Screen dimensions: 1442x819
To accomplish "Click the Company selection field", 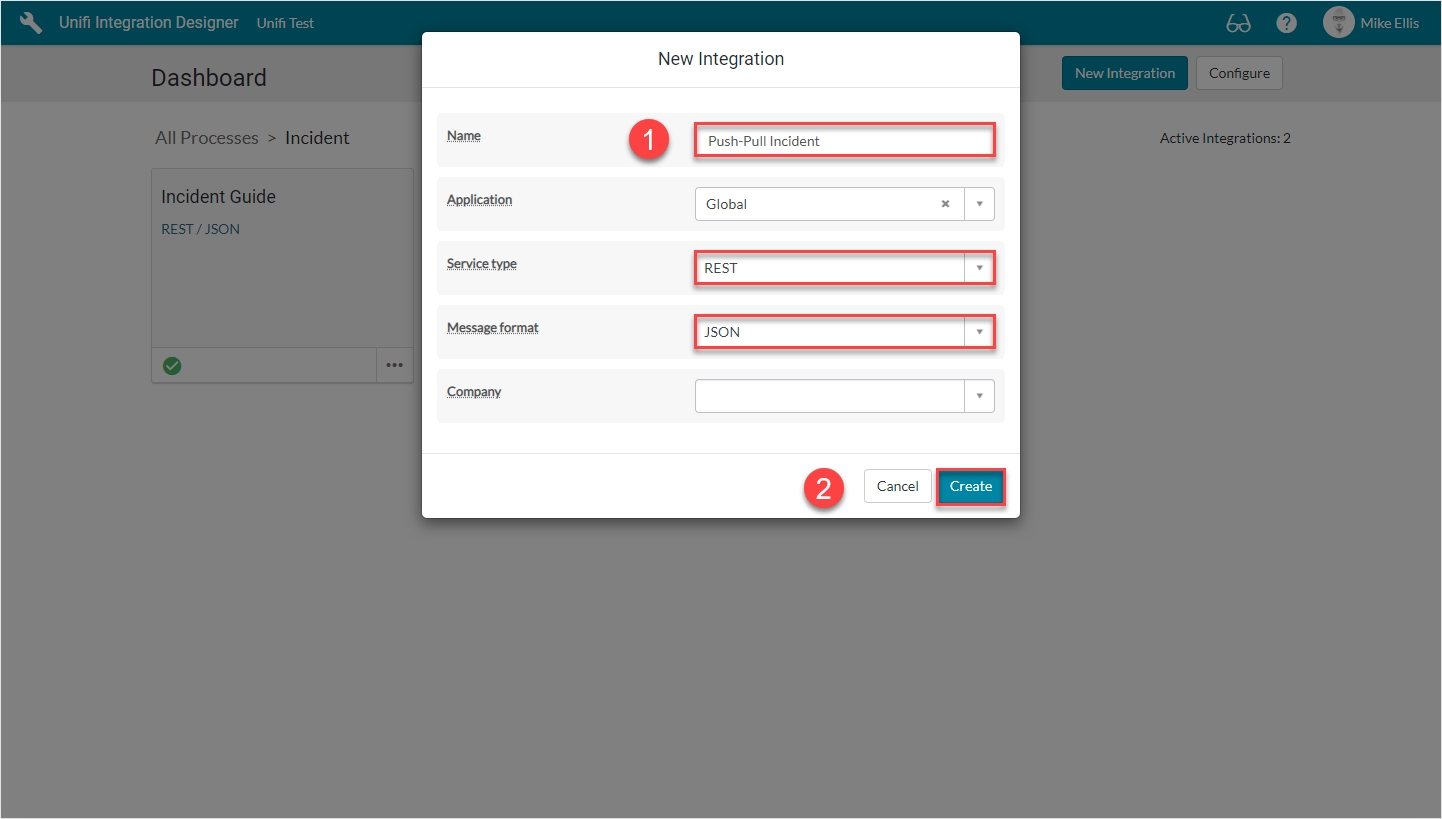I will click(x=829, y=396).
